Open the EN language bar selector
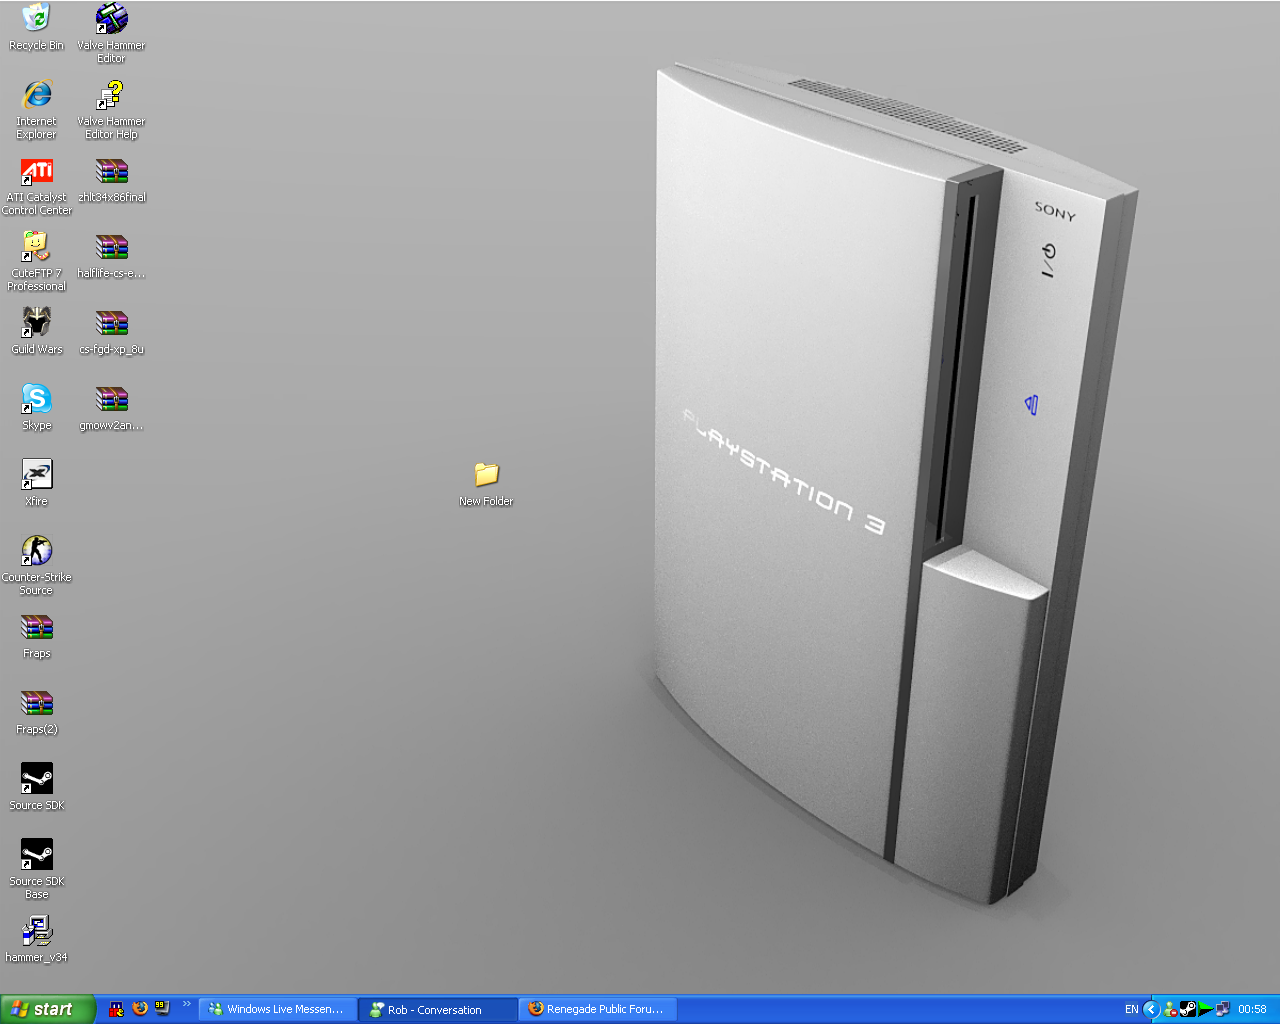Image resolution: width=1280 pixels, height=1024 pixels. click(x=1131, y=1009)
